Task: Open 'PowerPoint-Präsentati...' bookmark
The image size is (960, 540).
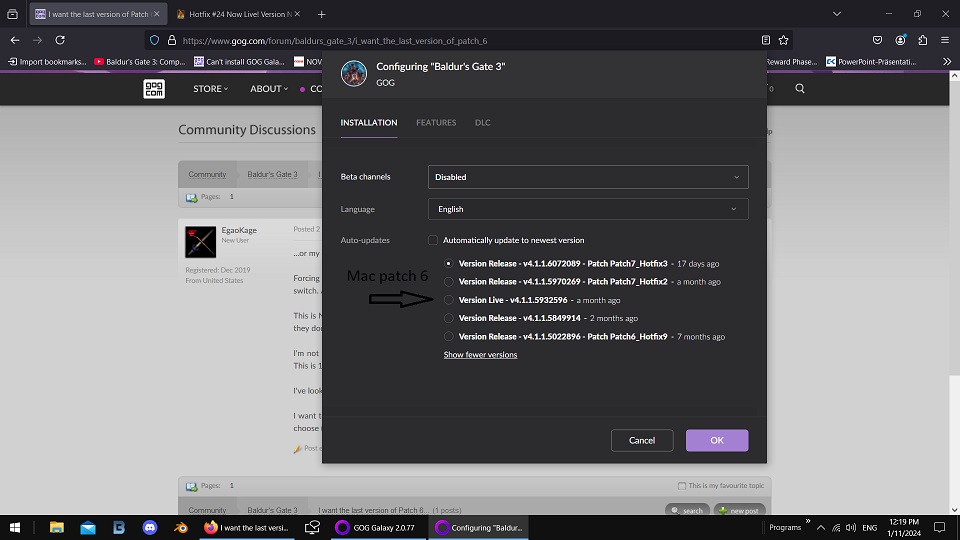Action: click(x=871, y=61)
